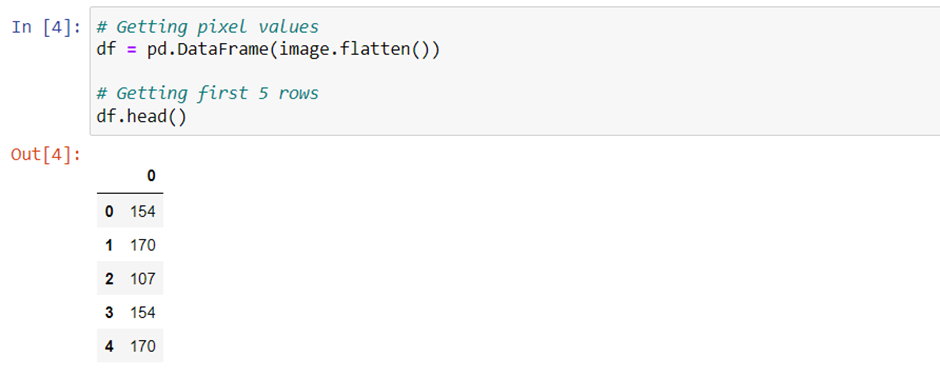
Task: Click the df.head() code line
Action: tap(141, 116)
